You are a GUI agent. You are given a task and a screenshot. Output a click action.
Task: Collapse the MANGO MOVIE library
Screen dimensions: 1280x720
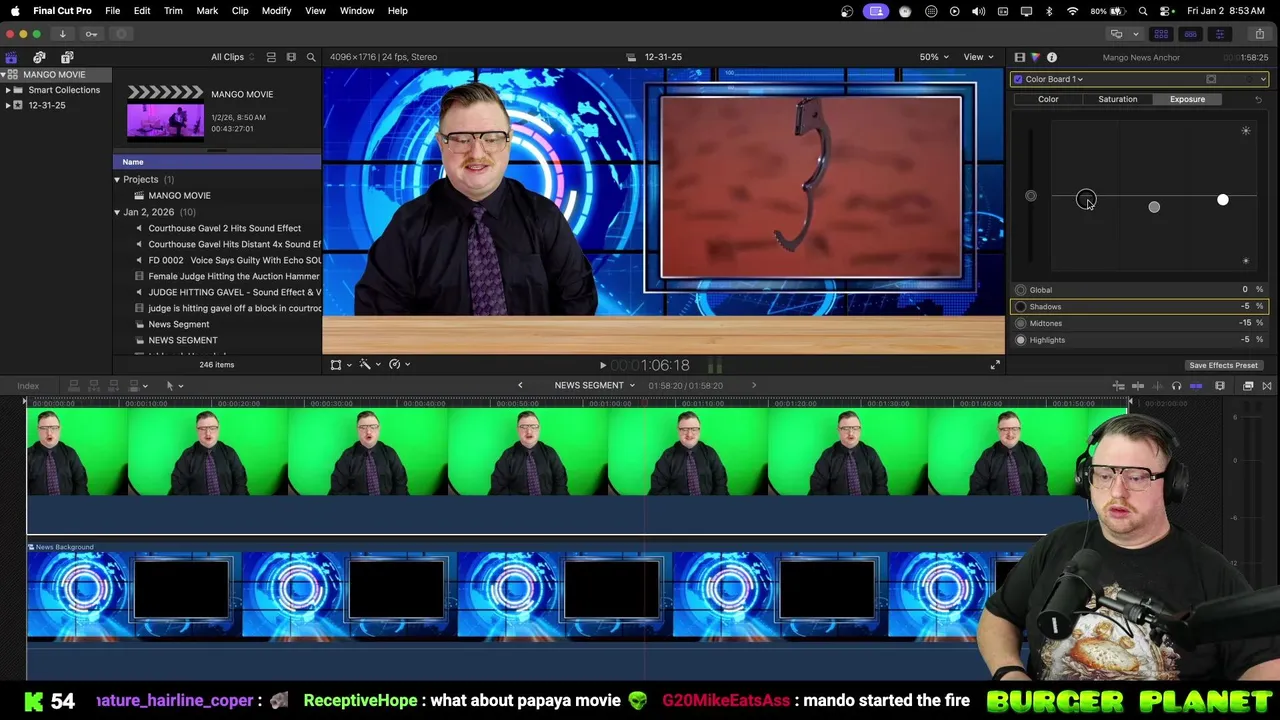(x=4, y=75)
